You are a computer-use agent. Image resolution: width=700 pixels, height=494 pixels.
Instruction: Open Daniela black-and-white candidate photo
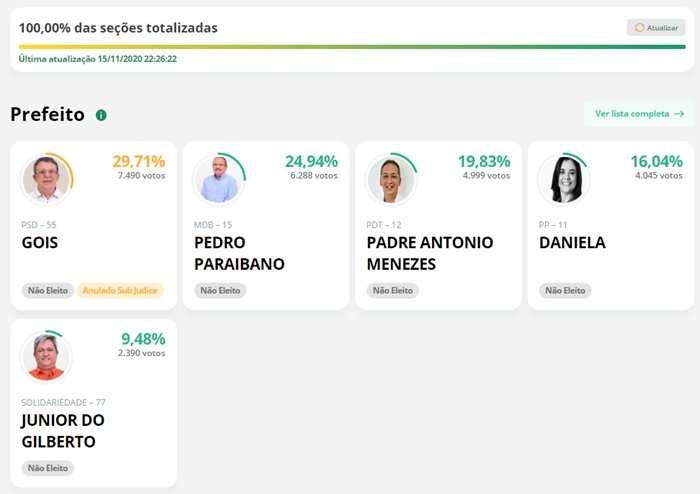click(x=564, y=179)
